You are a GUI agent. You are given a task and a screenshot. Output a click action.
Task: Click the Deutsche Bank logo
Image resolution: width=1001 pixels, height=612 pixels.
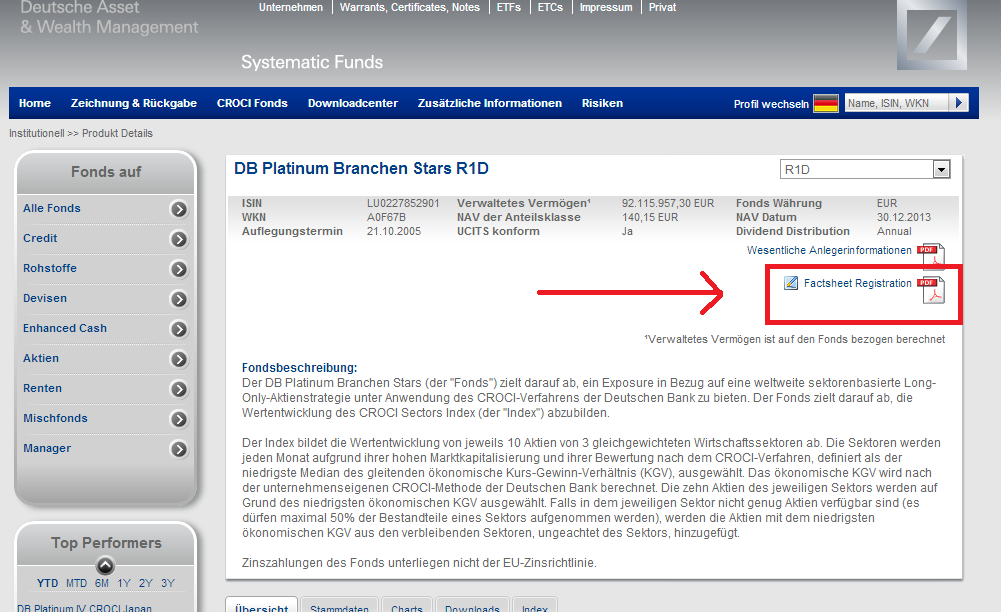(x=931, y=34)
